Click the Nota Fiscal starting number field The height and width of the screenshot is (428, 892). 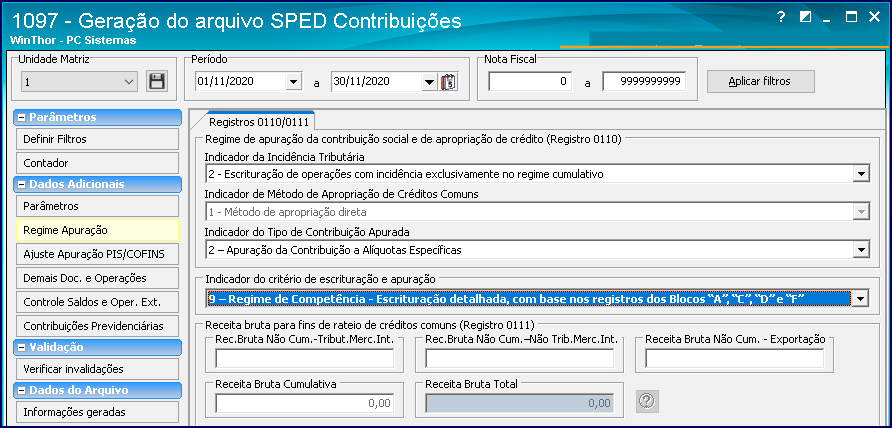click(530, 81)
